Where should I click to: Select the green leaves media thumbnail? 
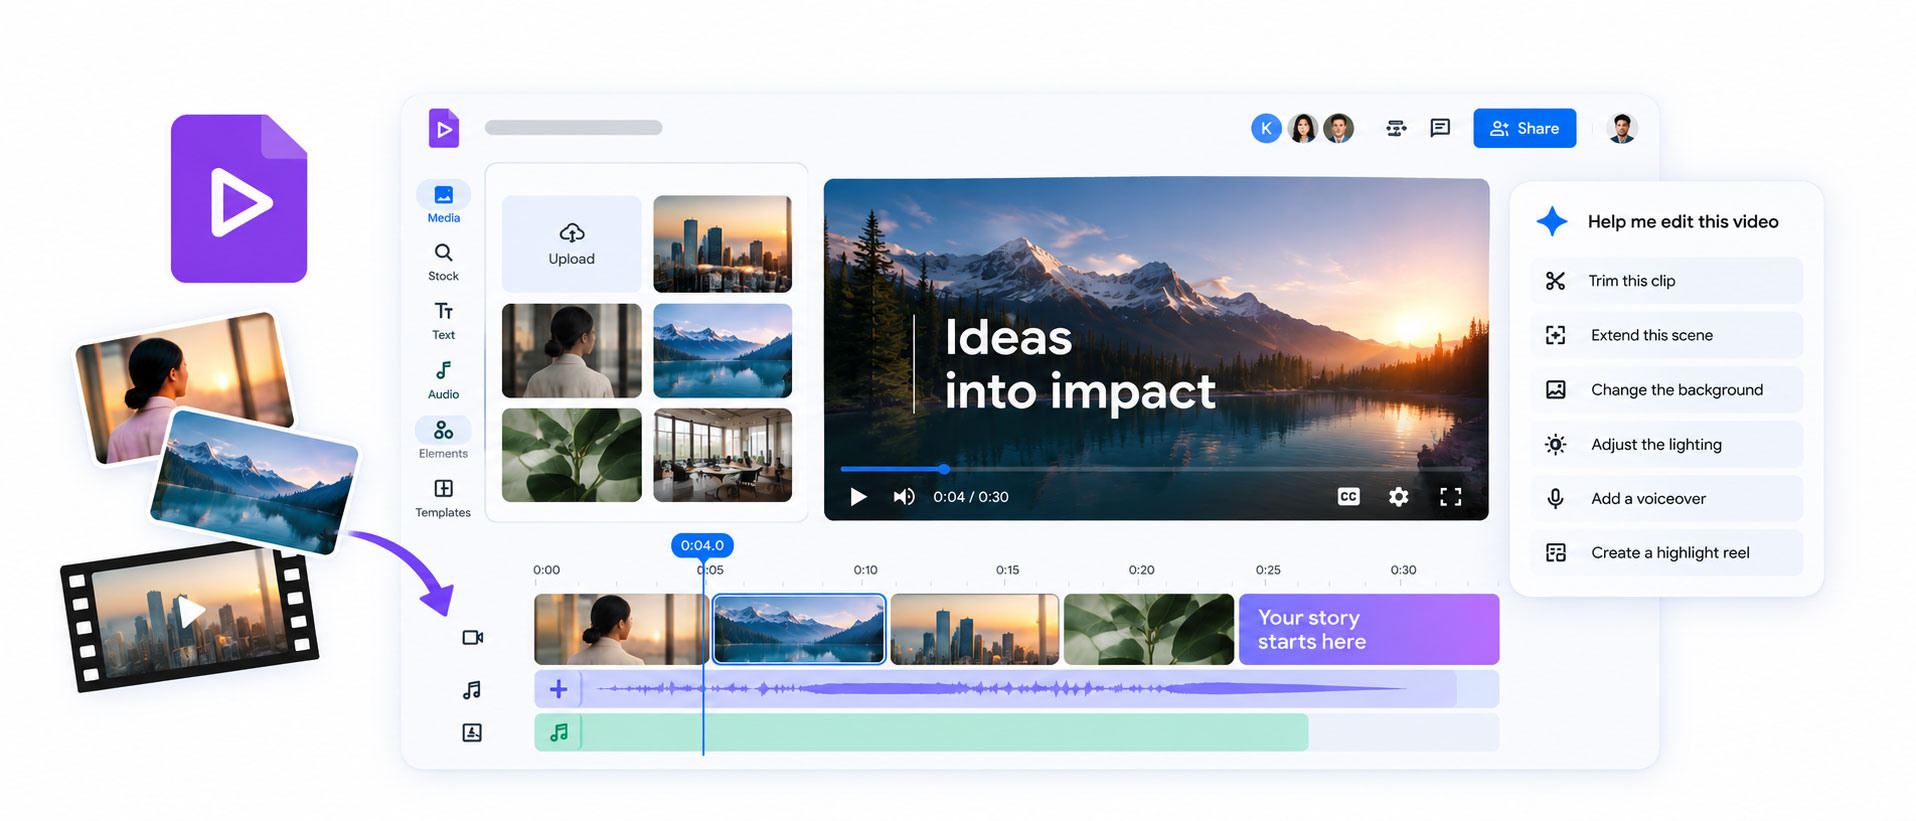pos(571,455)
